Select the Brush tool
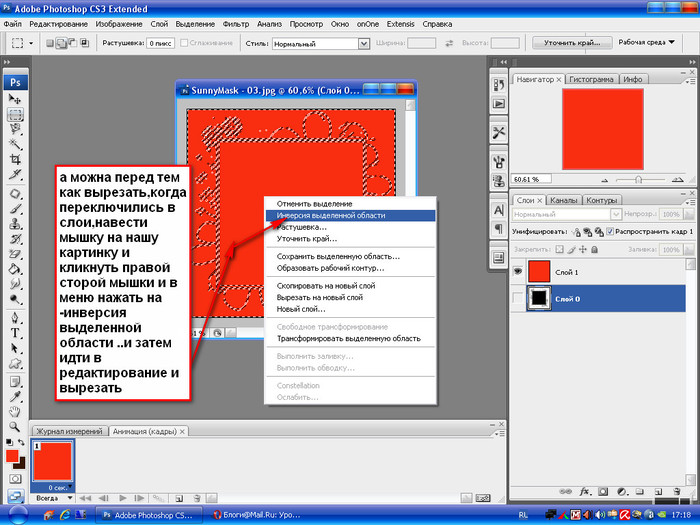The height and width of the screenshot is (525, 700). pyautogui.click(x=15, y=208)
